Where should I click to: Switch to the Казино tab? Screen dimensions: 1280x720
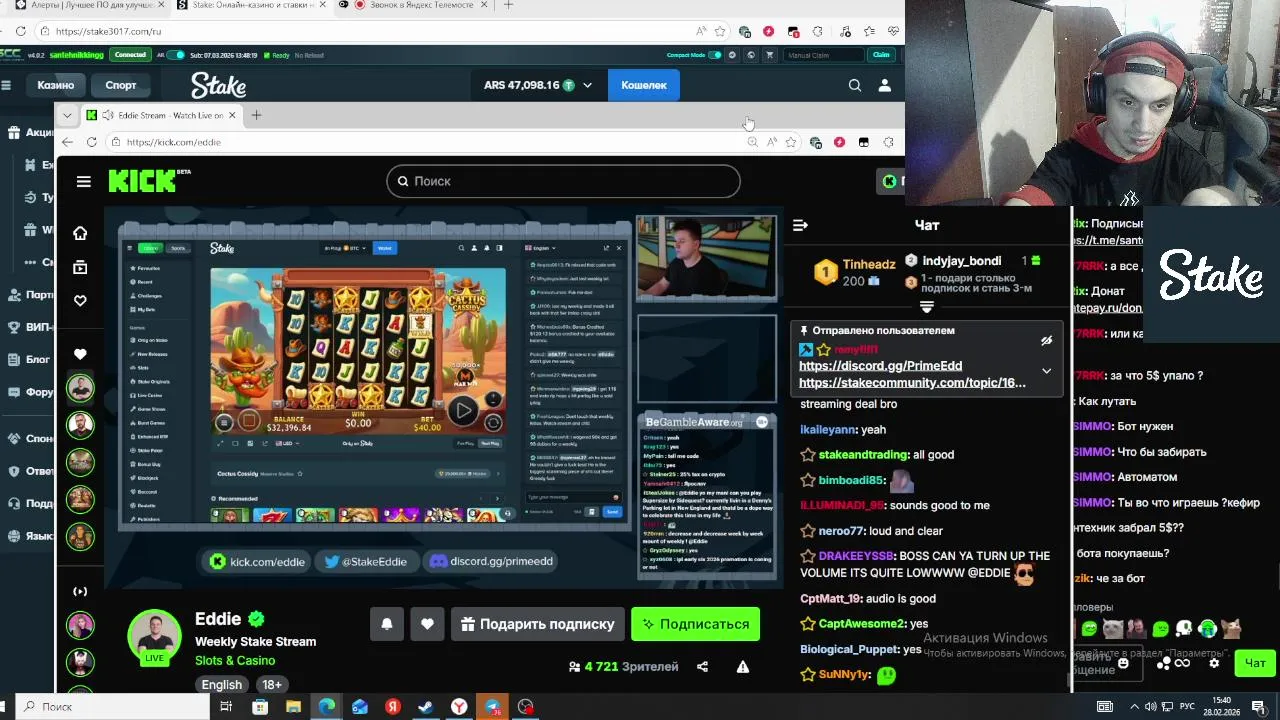56,85
